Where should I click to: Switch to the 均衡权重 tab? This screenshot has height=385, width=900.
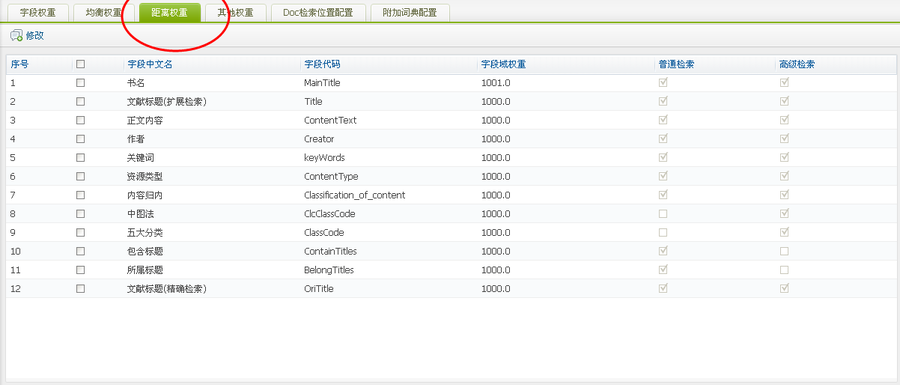click(104, 13)
